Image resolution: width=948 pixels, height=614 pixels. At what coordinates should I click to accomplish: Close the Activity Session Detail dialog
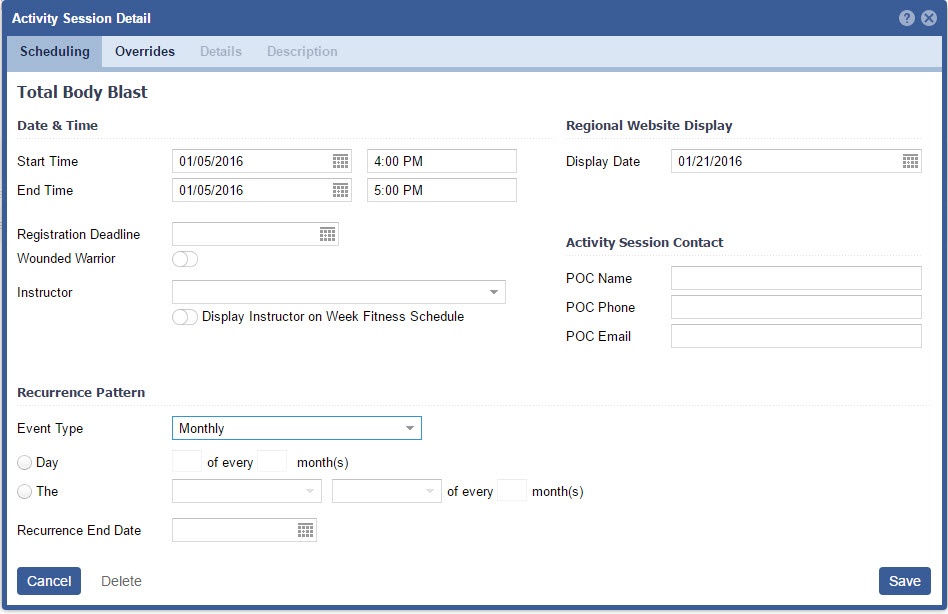[929, 18]
